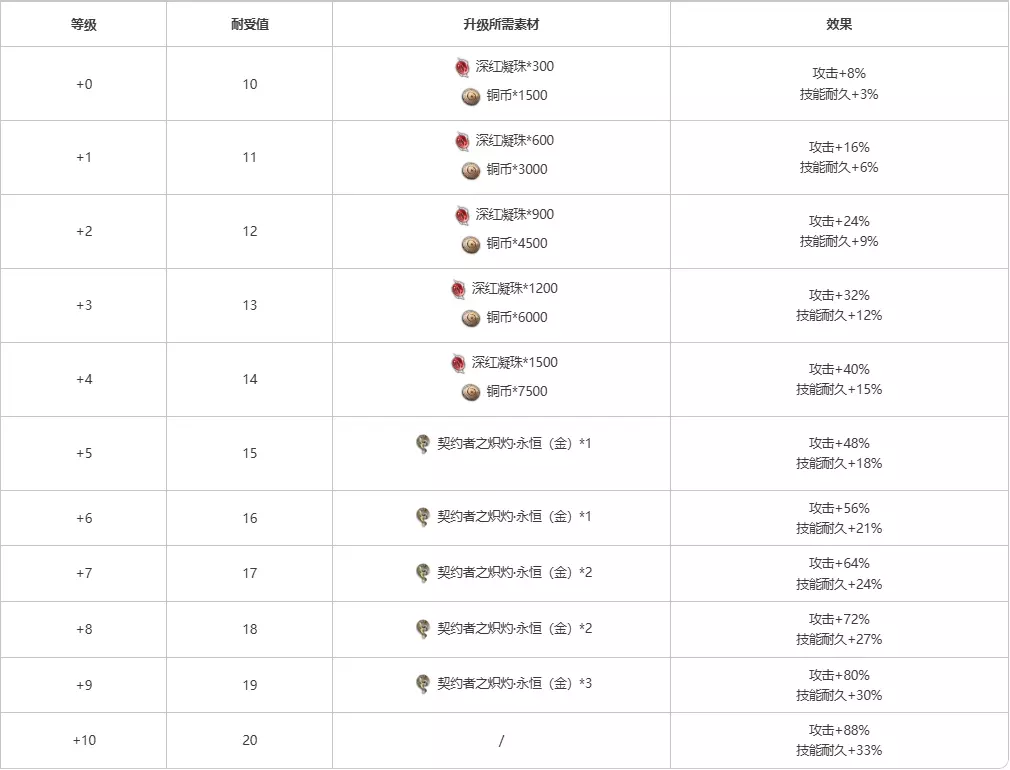Click the 耐受值 column header
Viewport: 1010px width, 770px height.
coord(250,24)
